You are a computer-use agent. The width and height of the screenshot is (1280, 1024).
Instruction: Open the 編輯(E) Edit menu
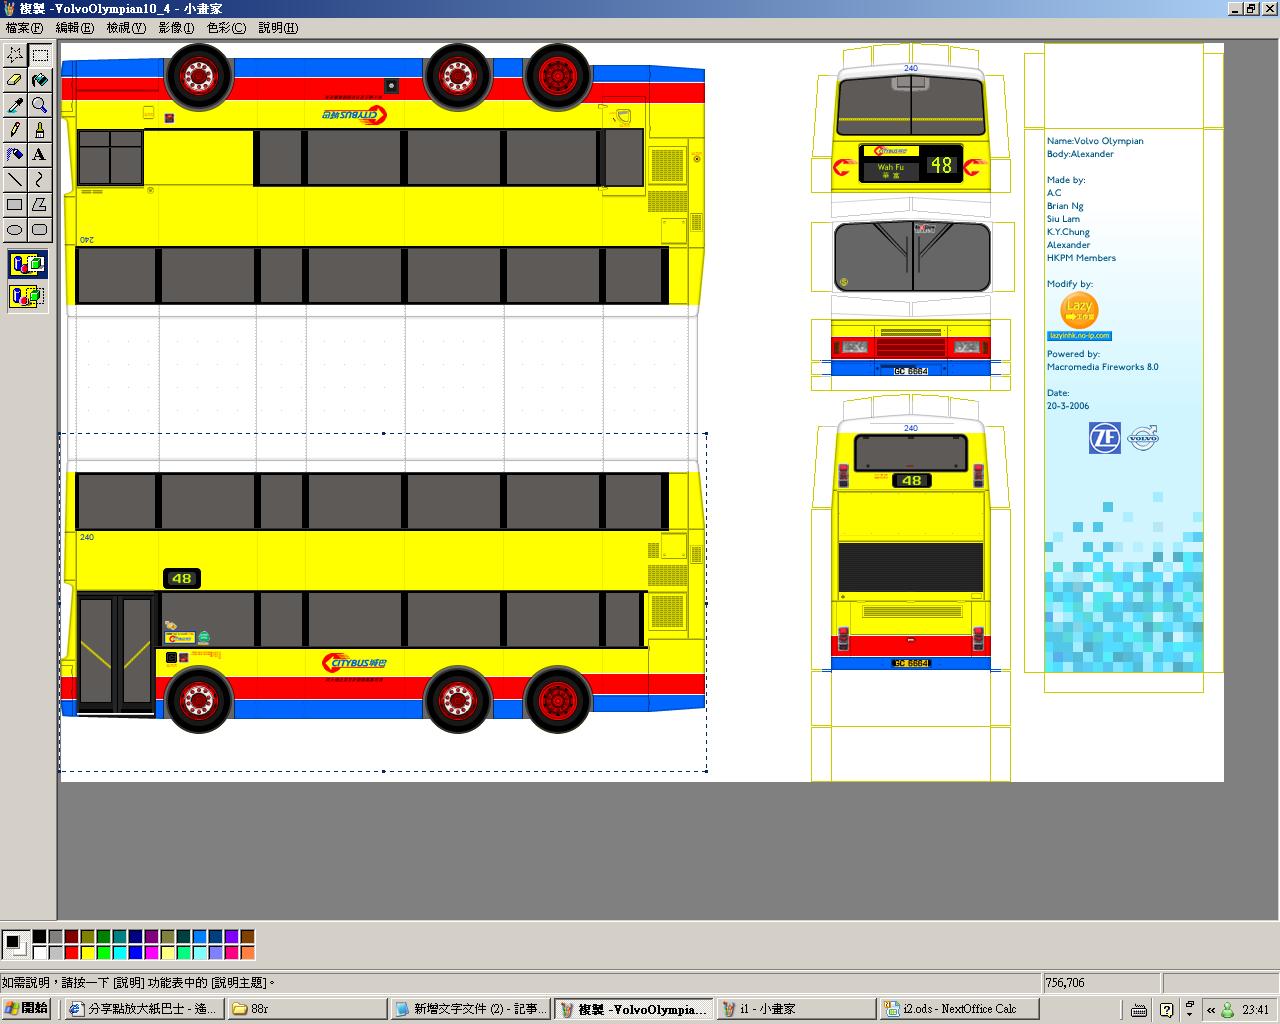[x=75, y=28]
